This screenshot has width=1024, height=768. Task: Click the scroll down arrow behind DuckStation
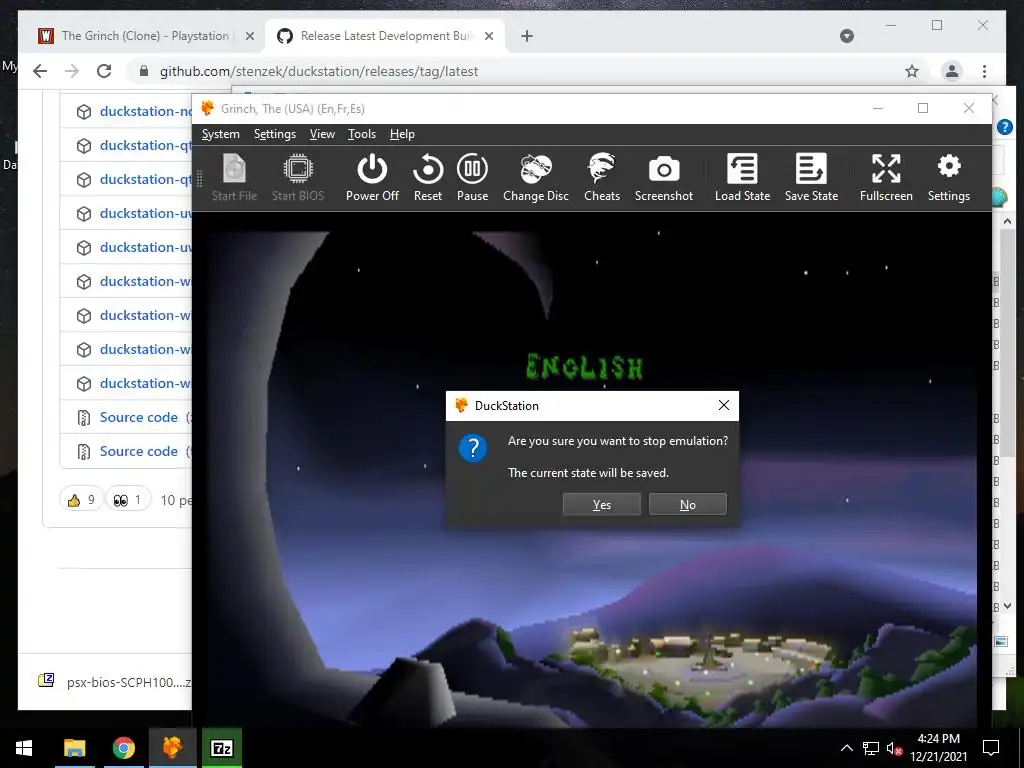pyautogui.click(x=1007, y=606)
